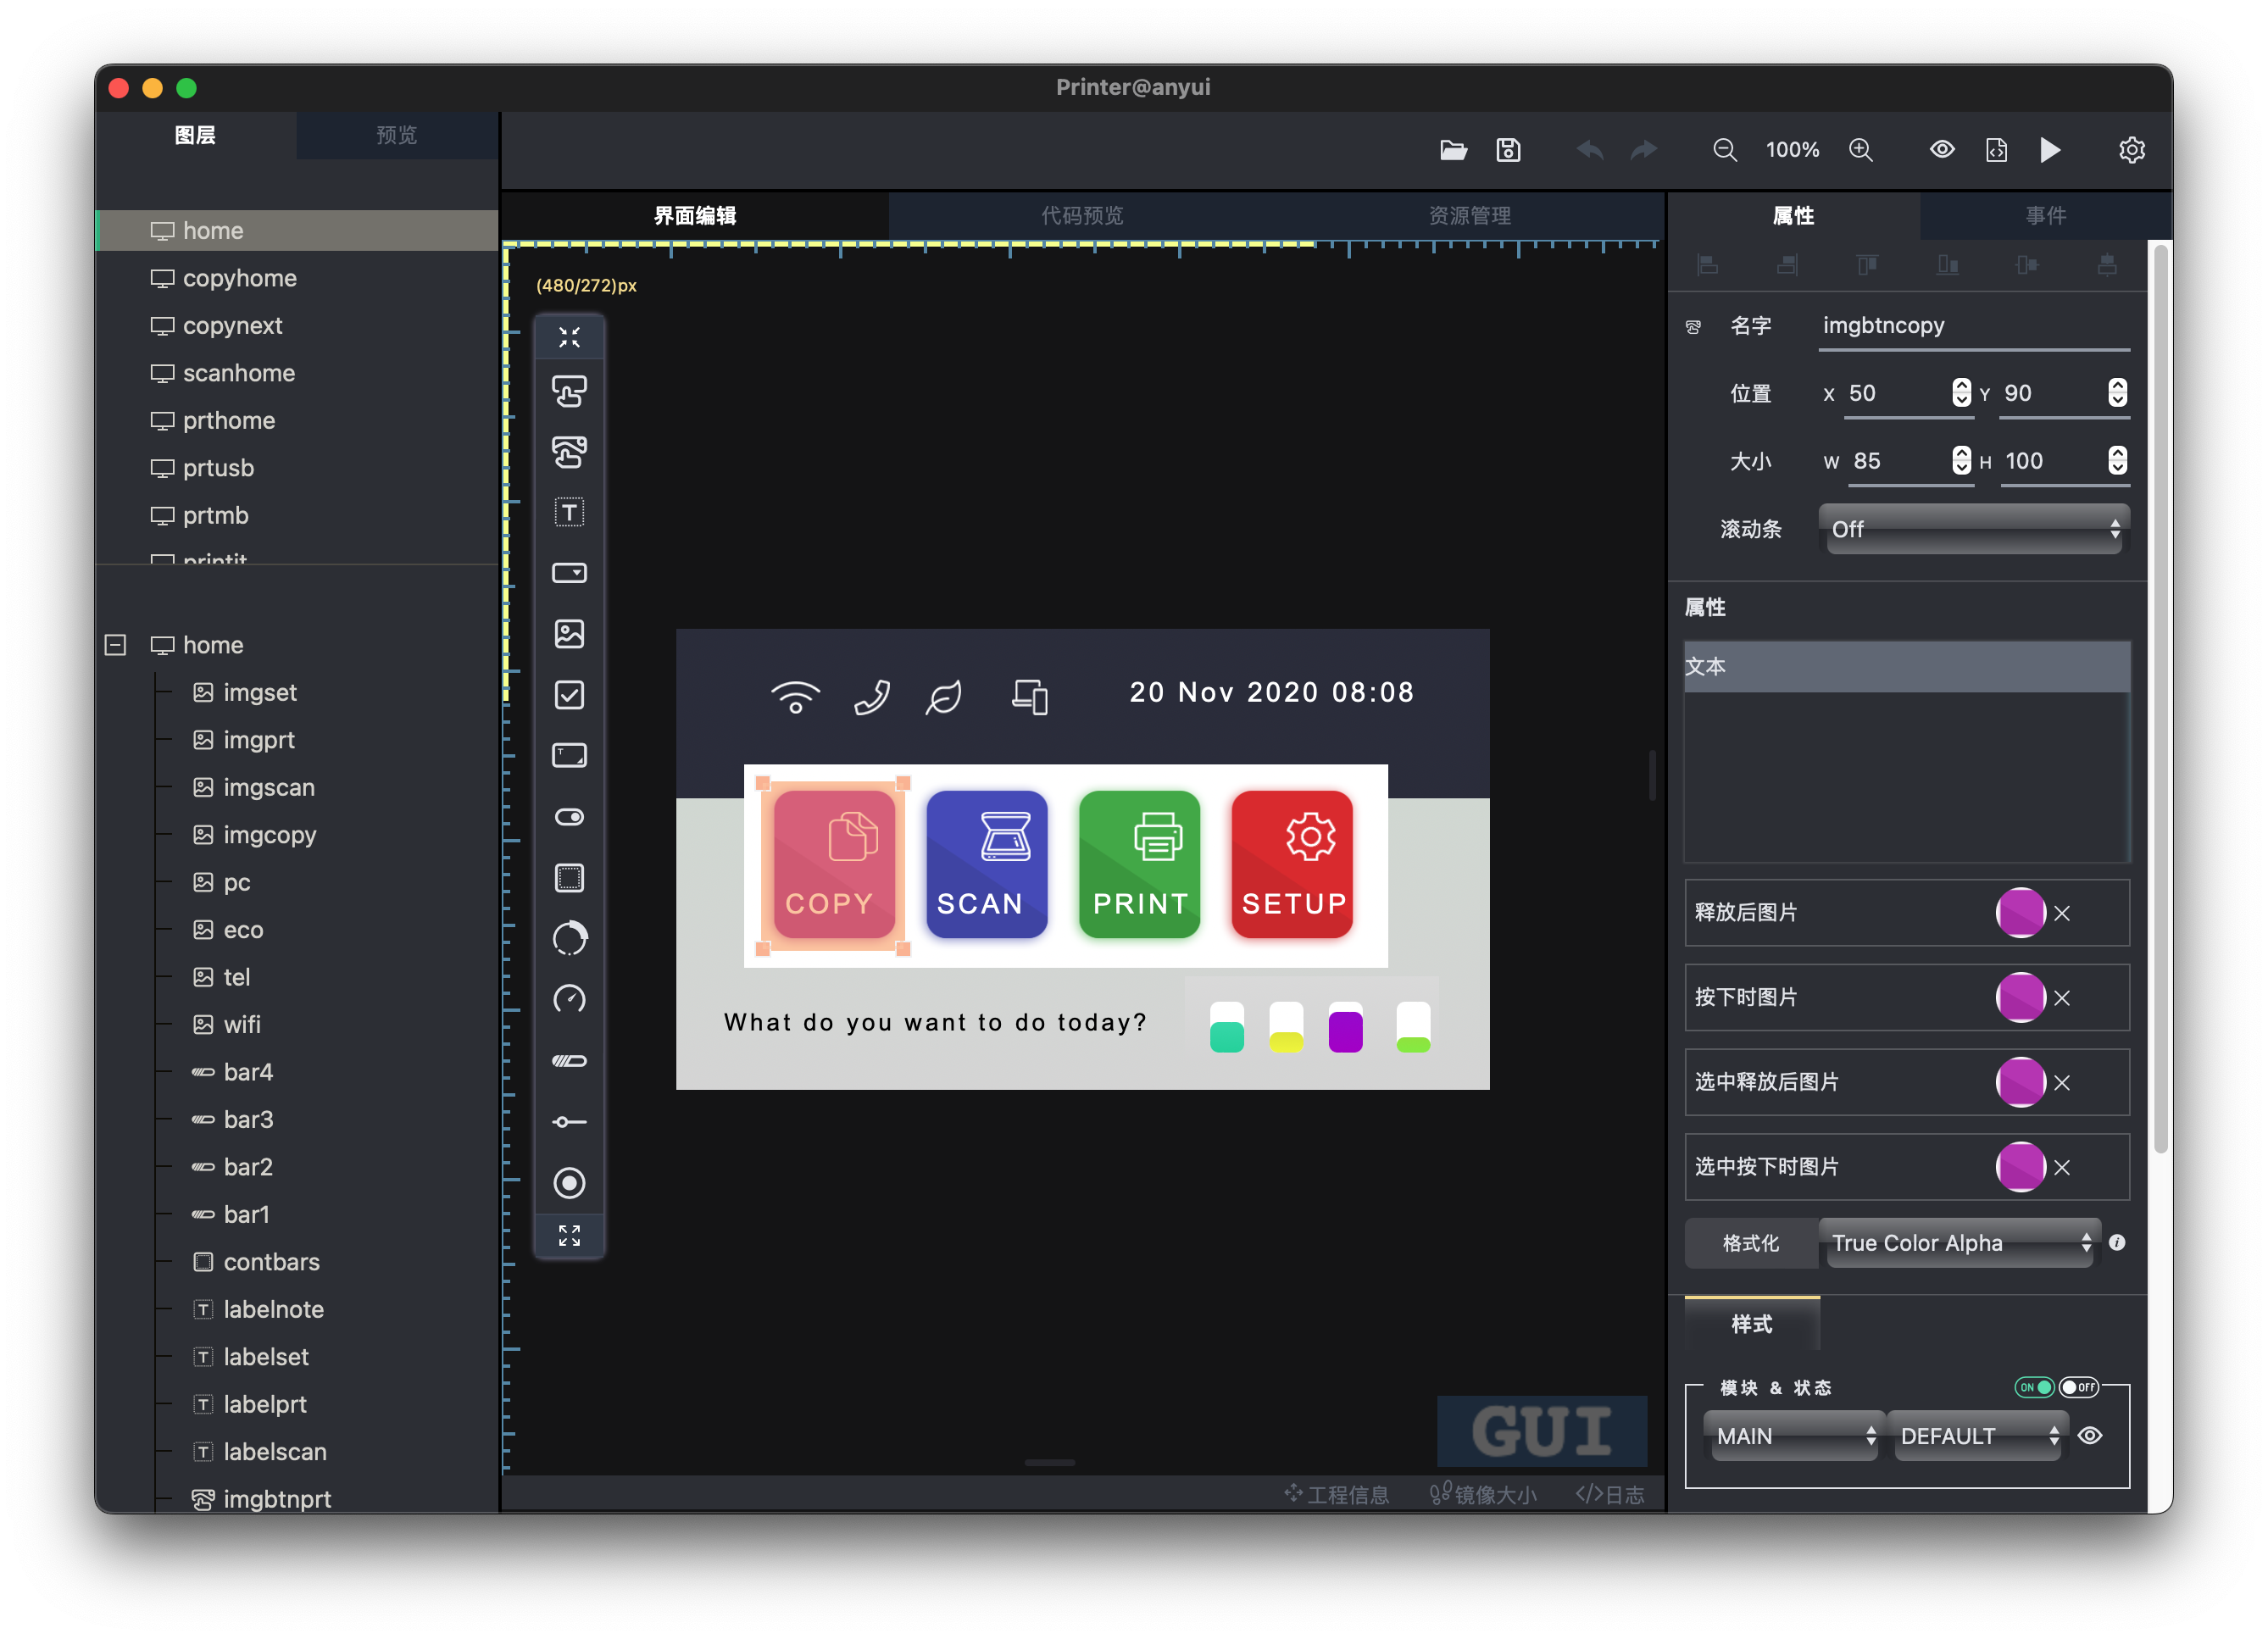2268x1639 pixels.
Task: Select the Text label widget tool
Action: (x=570, y=511)
